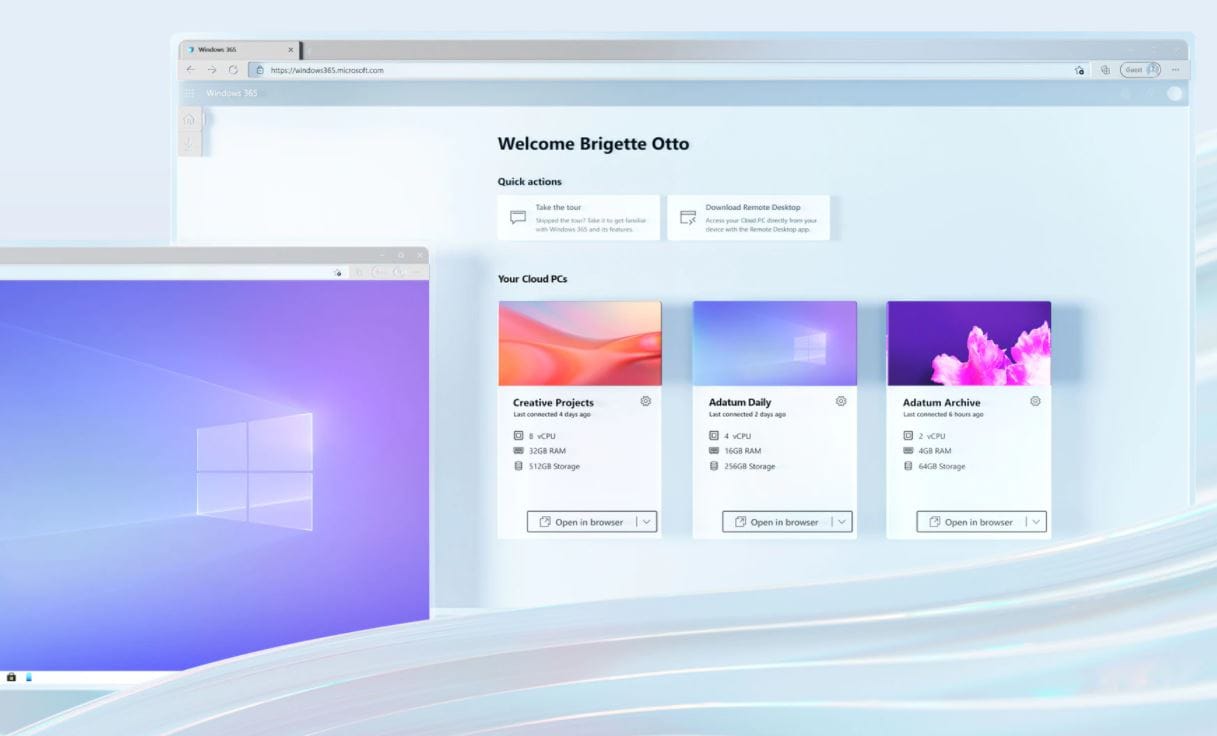Open Adatum Archive settings gear
Image resolution: width=1217 pixels, height=736 pixels.
pyautogui.click(x=1035, y=401)
